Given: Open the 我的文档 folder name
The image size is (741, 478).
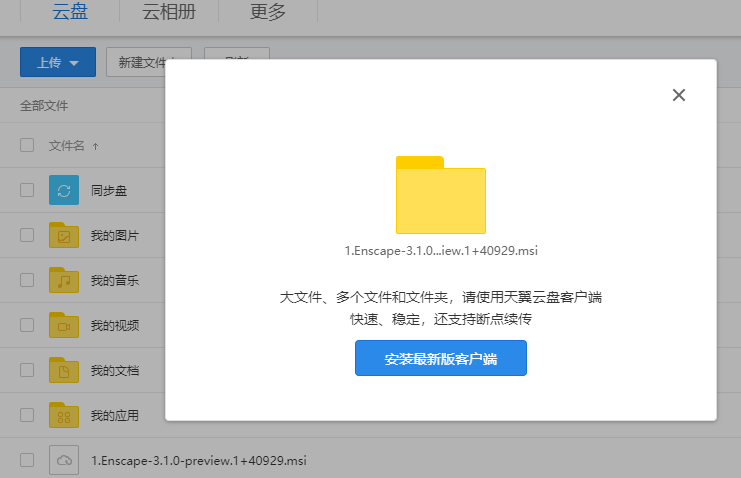Looking at the screenshot, I should coord(115,370).
